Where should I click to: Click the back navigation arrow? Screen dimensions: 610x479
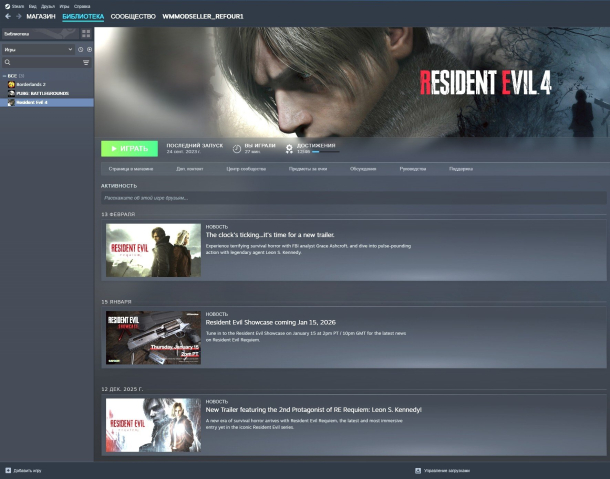click(7, 16)
